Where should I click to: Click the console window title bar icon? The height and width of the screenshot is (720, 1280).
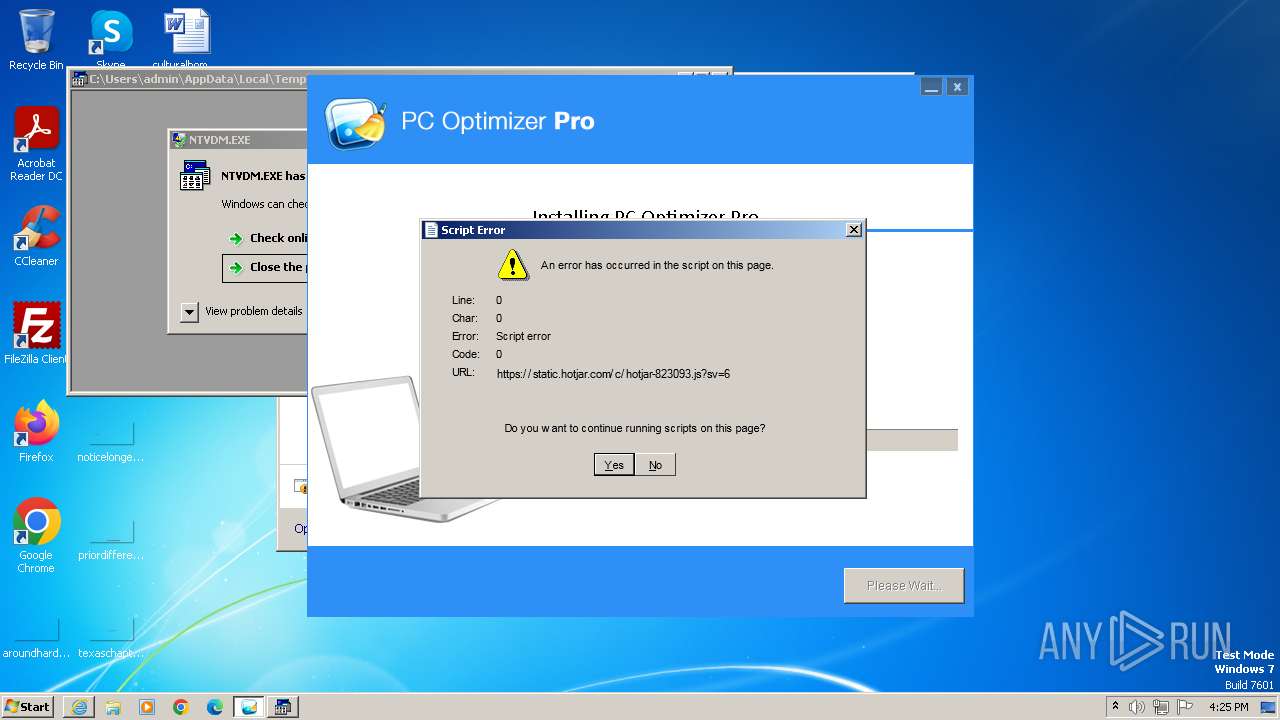click(x=80, y=79)
